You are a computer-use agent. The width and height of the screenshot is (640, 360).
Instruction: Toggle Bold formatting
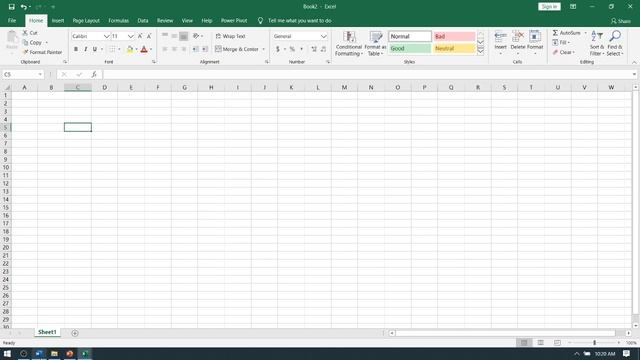tap(76, 49)
